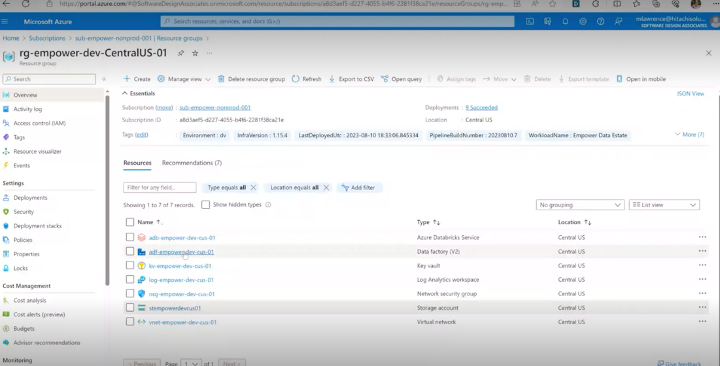Click the virtual network icon for vnet-empower-dev-cus-01
Image resolution: width=720 pixels, height=366 pixels.
click(x=141, y=322)
